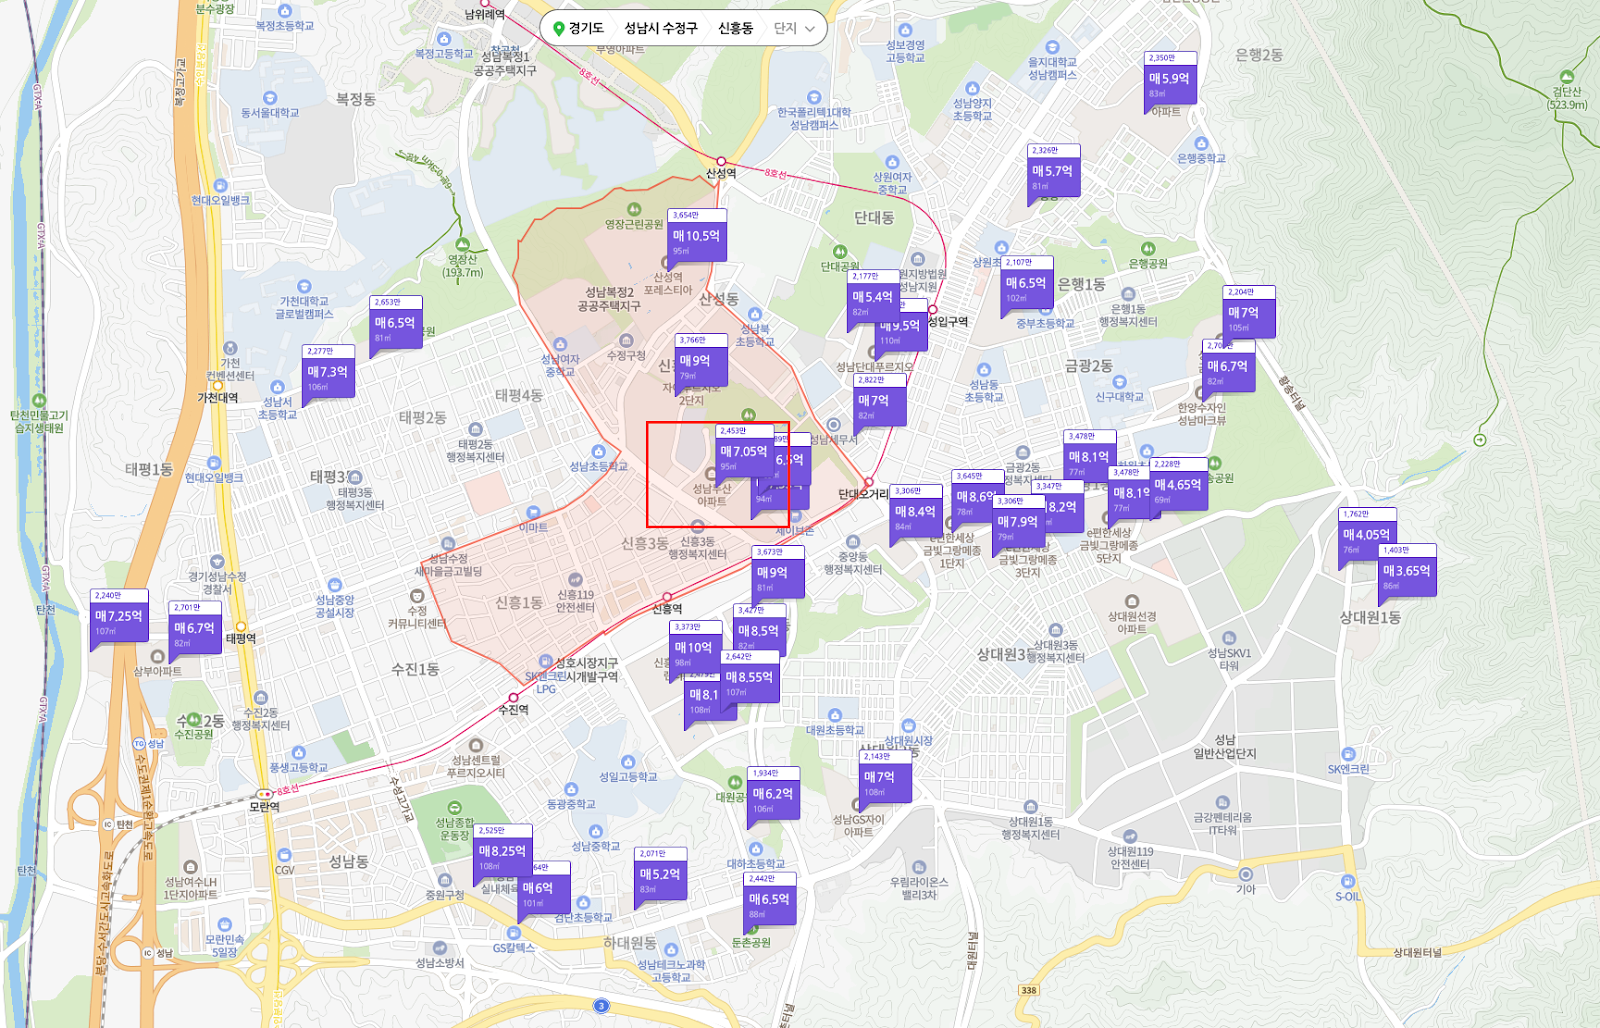Open the 매 6억 101㎡ price marker
The image size is (1600, 1028).
coord(544,888)
